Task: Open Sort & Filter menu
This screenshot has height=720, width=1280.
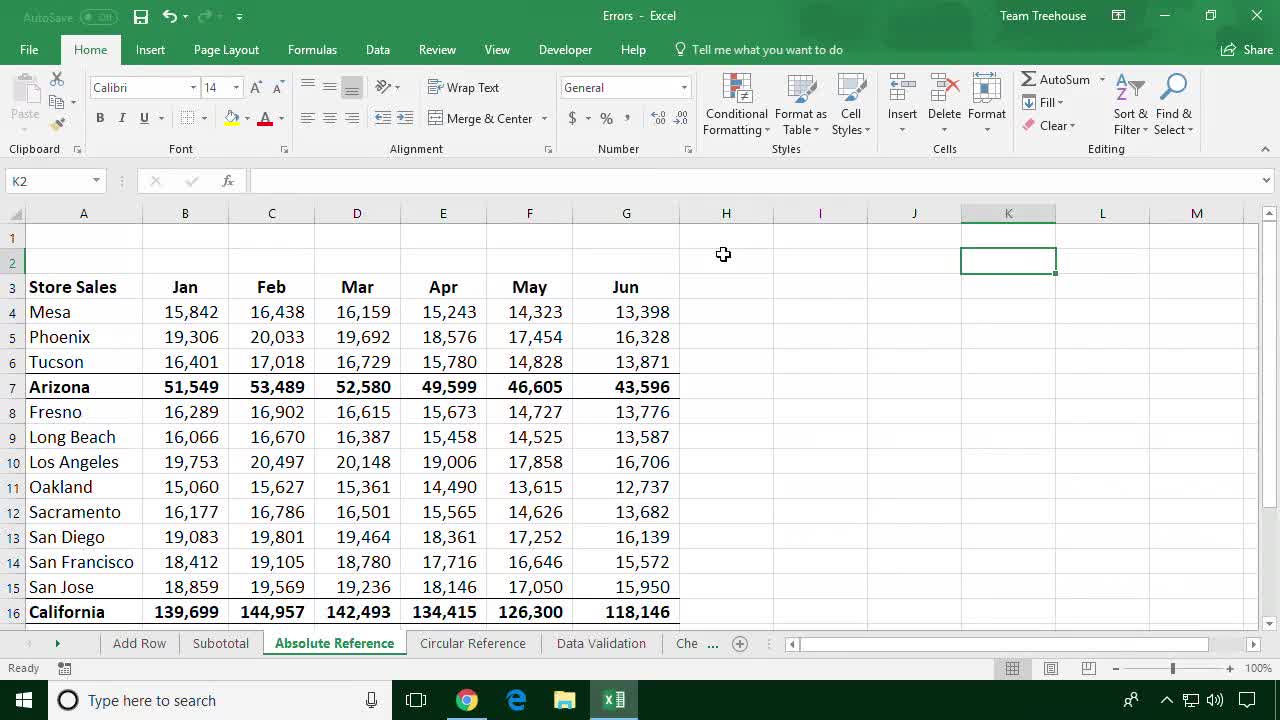Action: pyautogui.click(x=1131, y=104)
